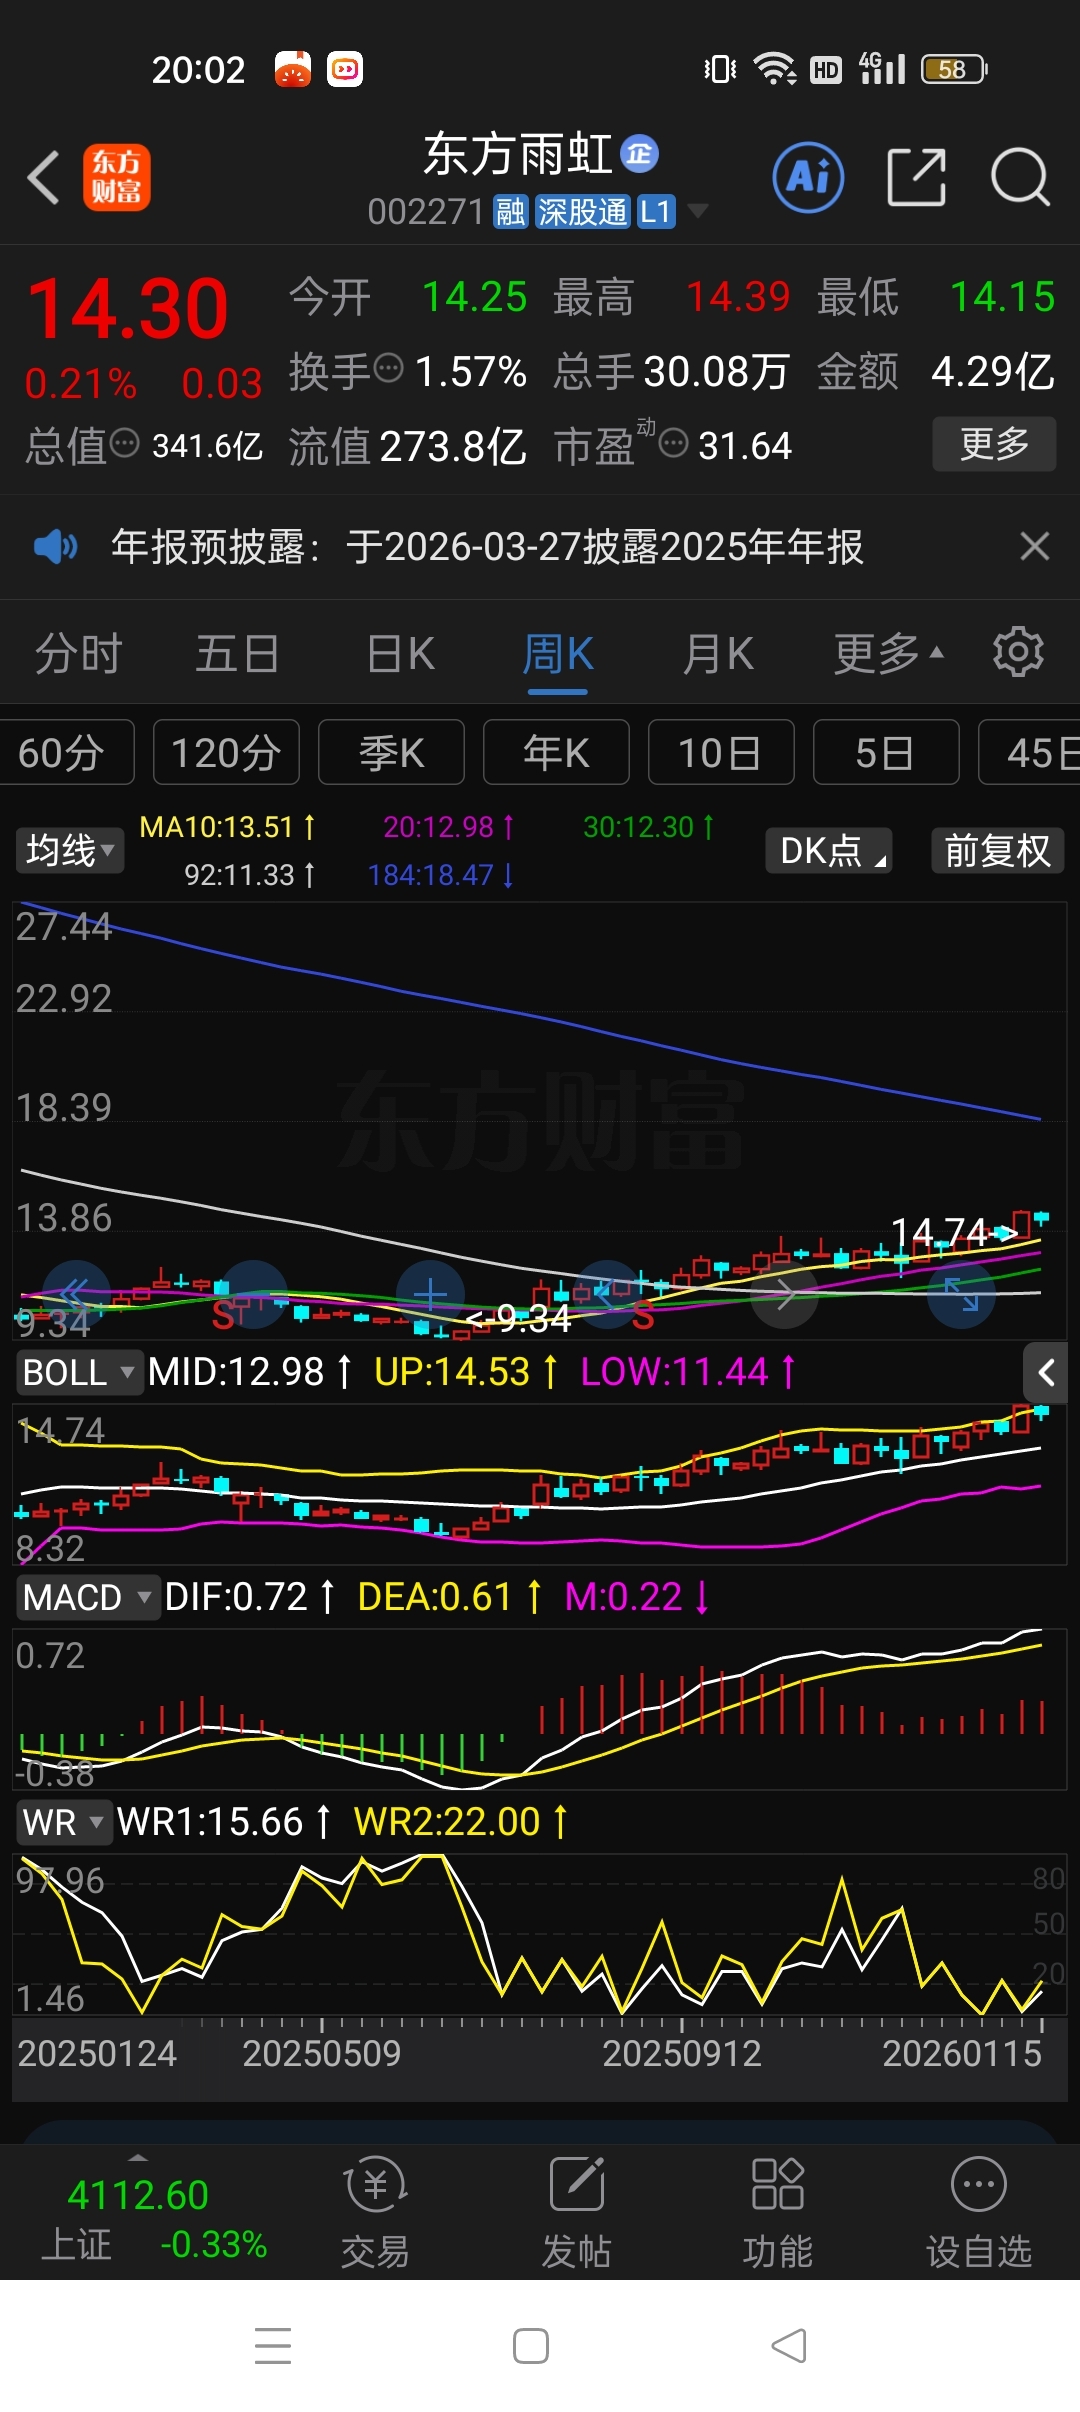Tap the L1 level tag
Viewport: 1080px width, 2412px height.
tap(656, 211)
